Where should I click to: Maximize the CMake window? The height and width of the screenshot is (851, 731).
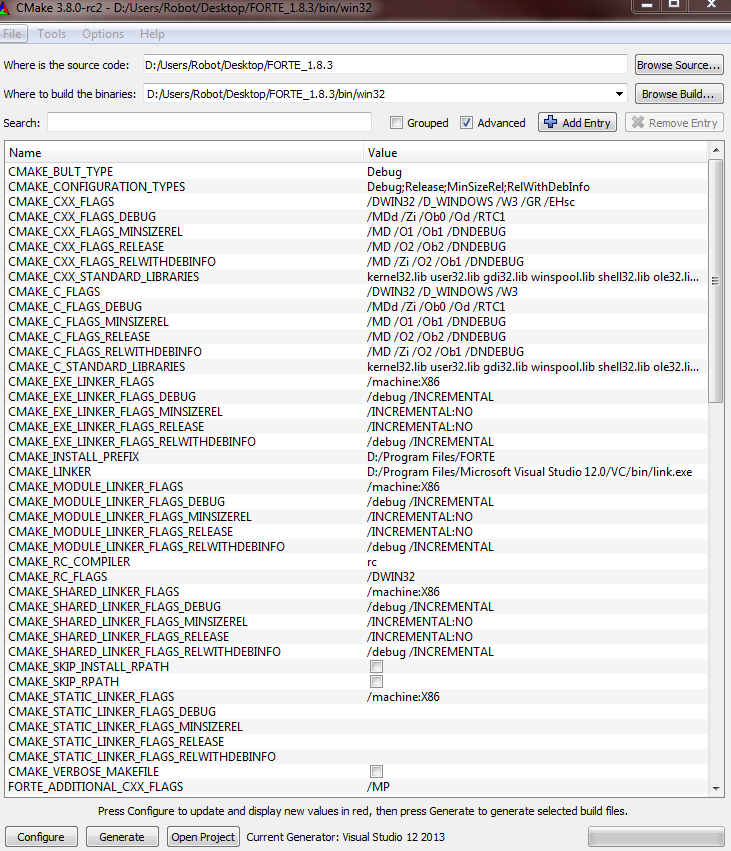(x=674, y=5)
